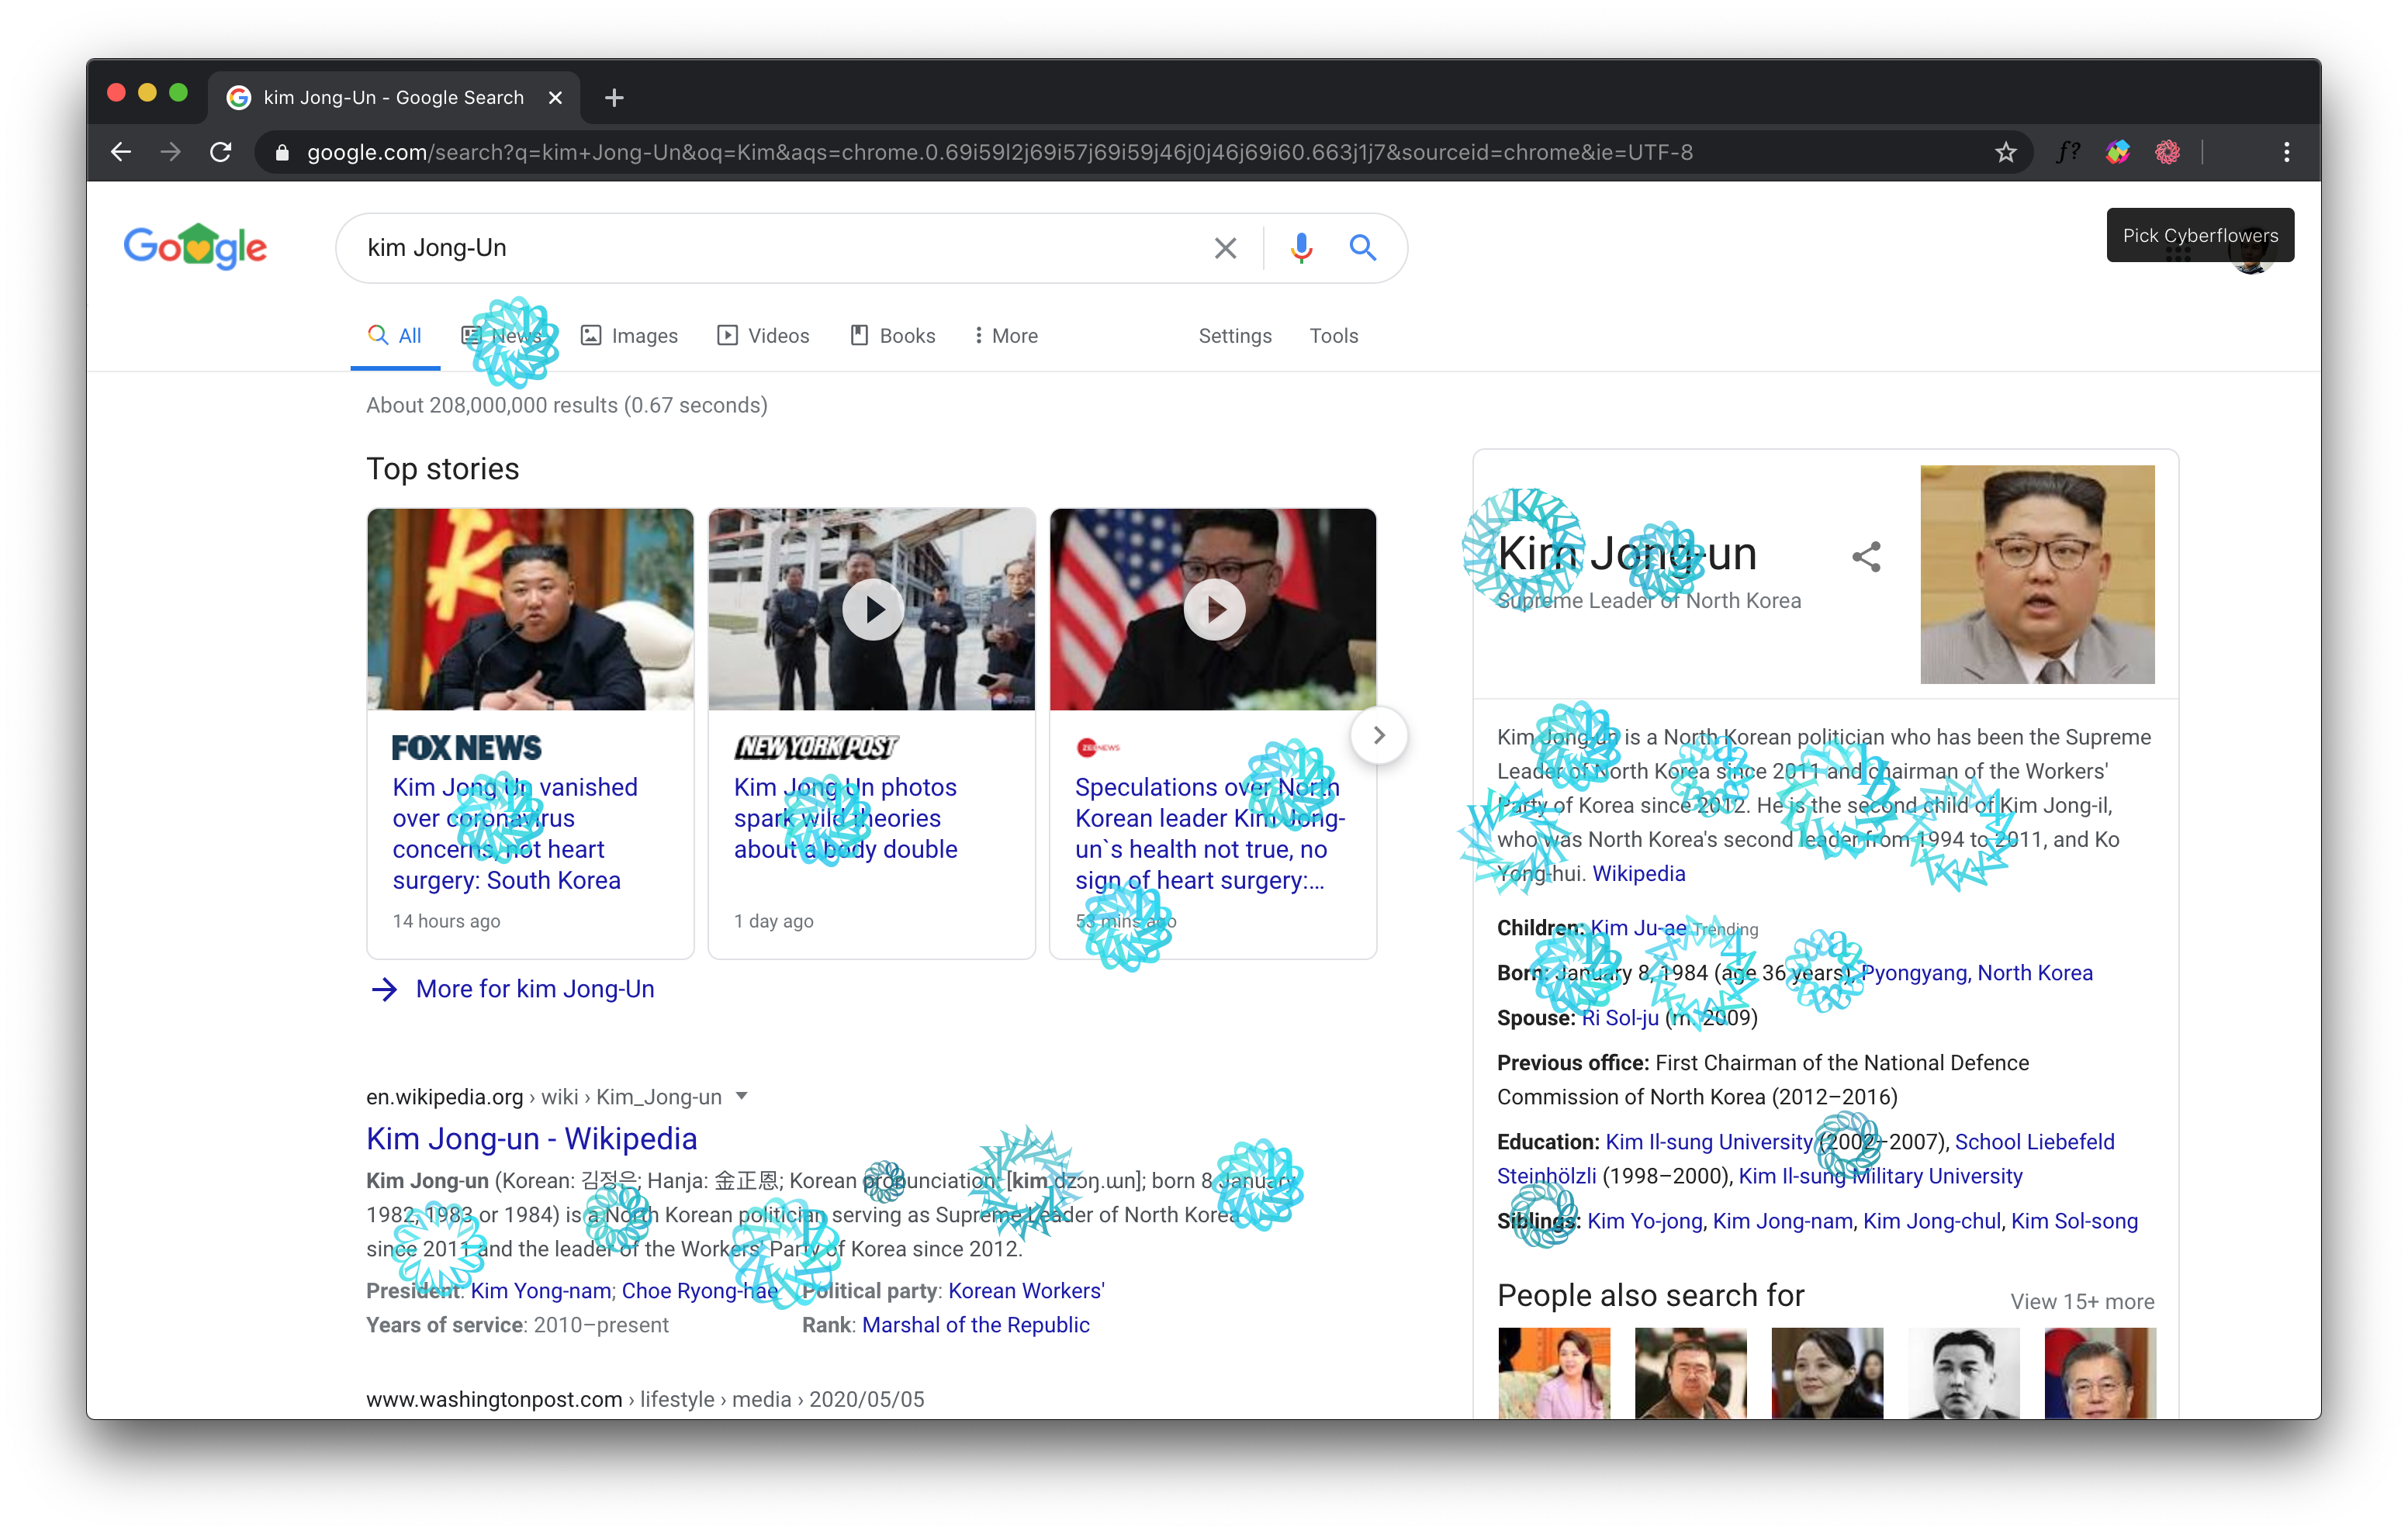Open the pink Cyberflowers extension icon

pos(2167,152)
